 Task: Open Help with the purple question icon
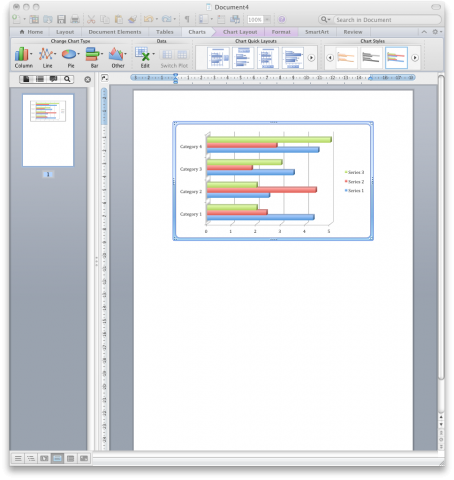(x=282, y=19)
